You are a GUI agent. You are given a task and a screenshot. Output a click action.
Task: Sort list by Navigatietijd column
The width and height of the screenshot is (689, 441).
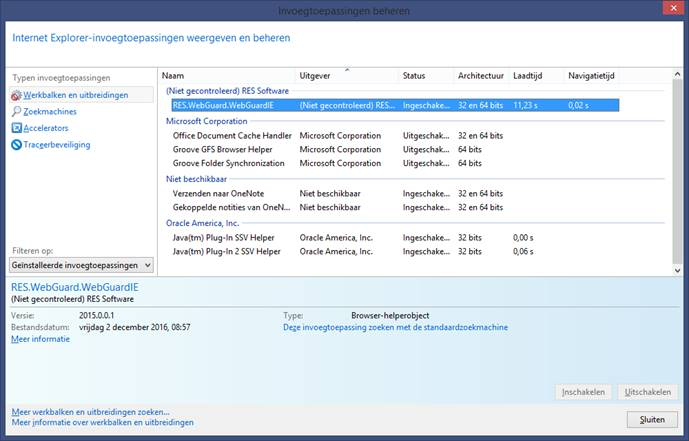pyautogui.click(x=591, y=76)
